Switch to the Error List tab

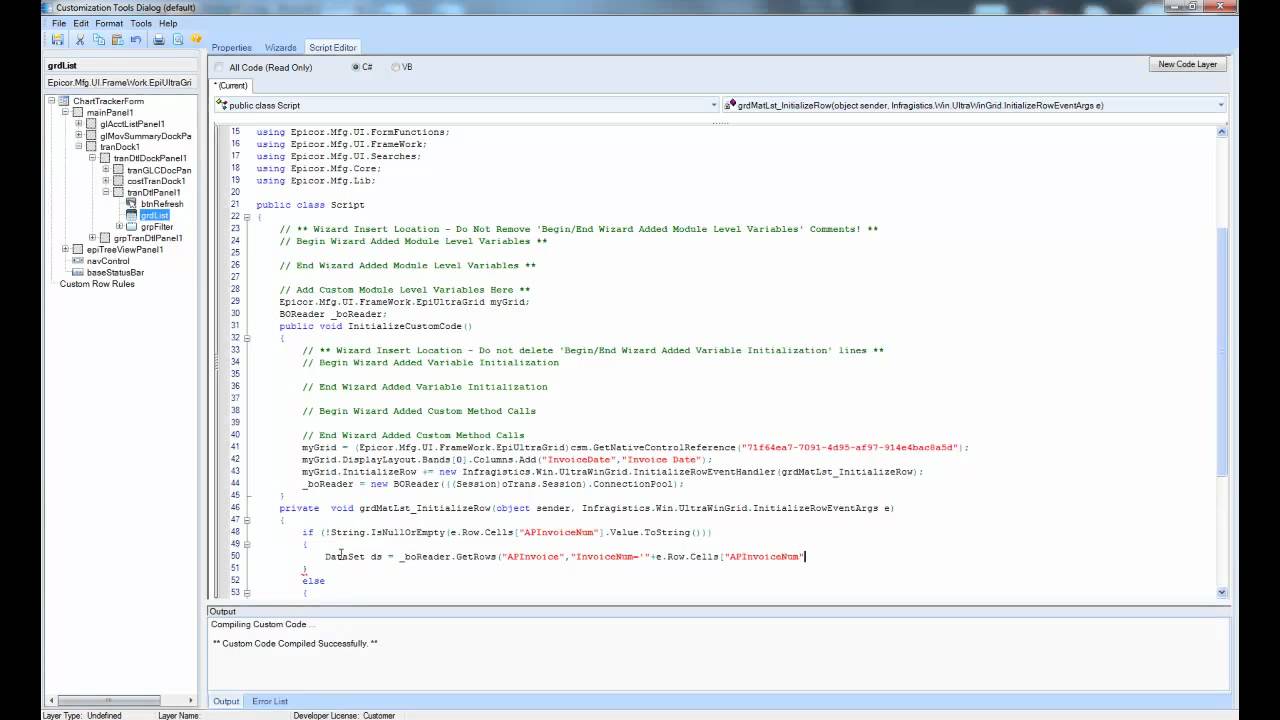coord(270,701)
